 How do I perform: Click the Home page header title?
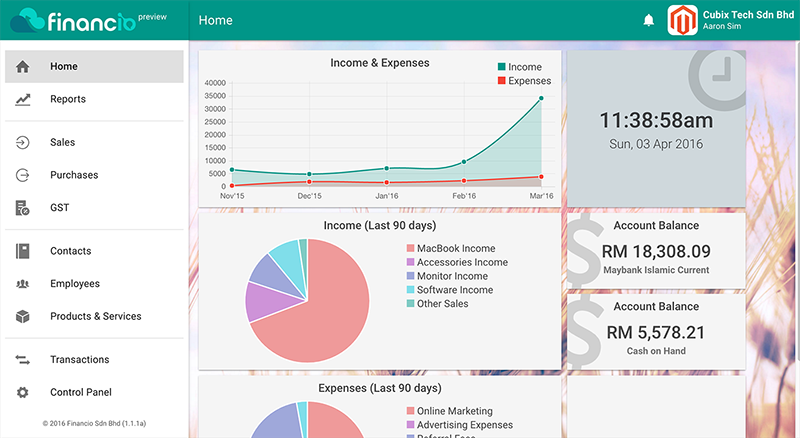pyautogui.click(x=215, y=20)
